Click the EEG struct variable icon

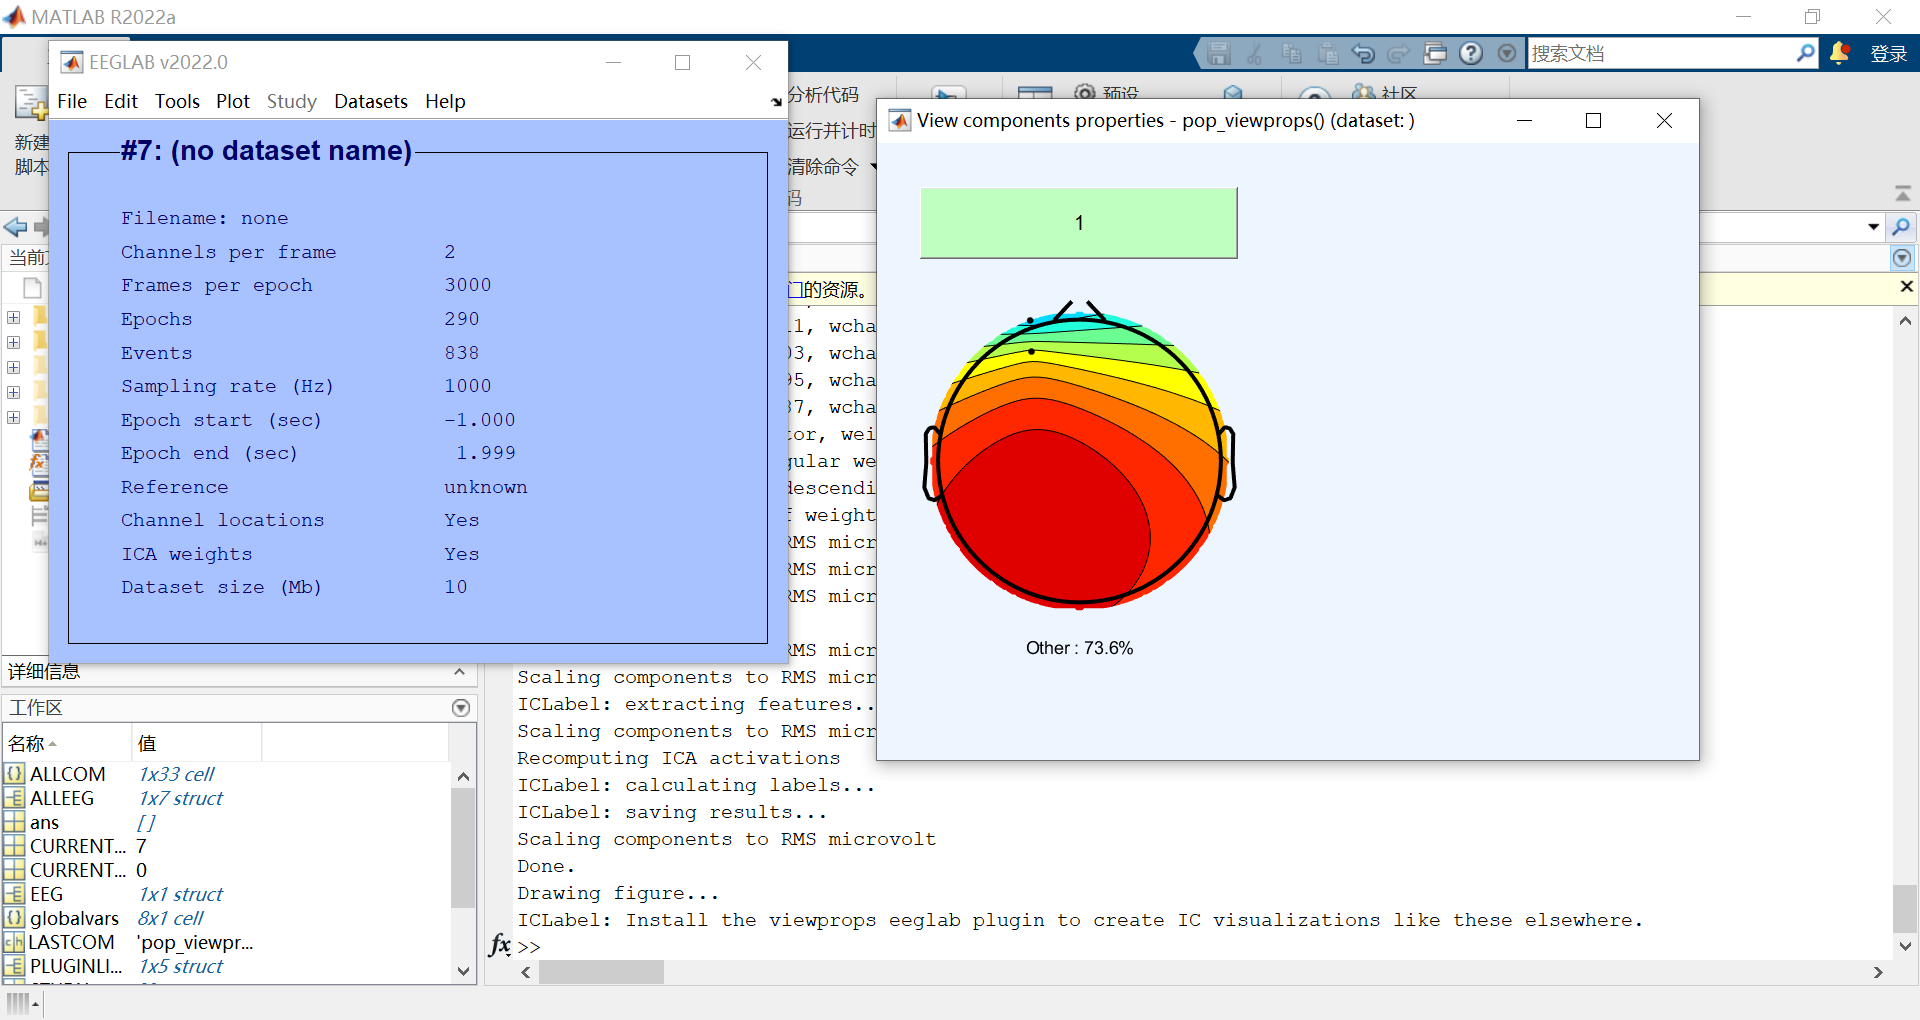[x=14, y=894]
